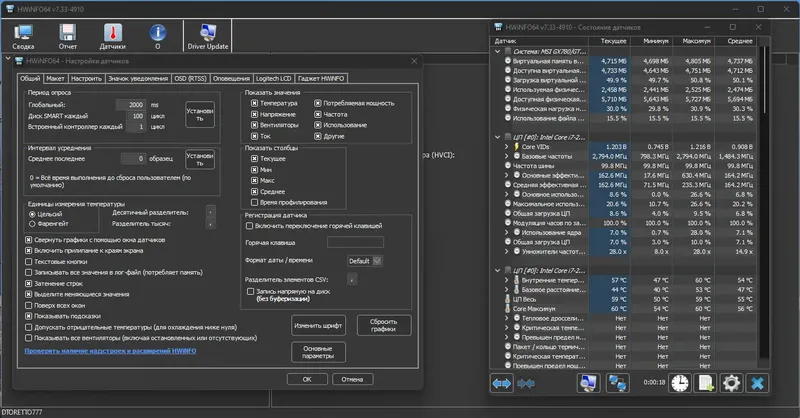The width and height of the screenshot is (800, 418).
Task: Click the Отчет report save icon
Action: click(x=67, y=37)
